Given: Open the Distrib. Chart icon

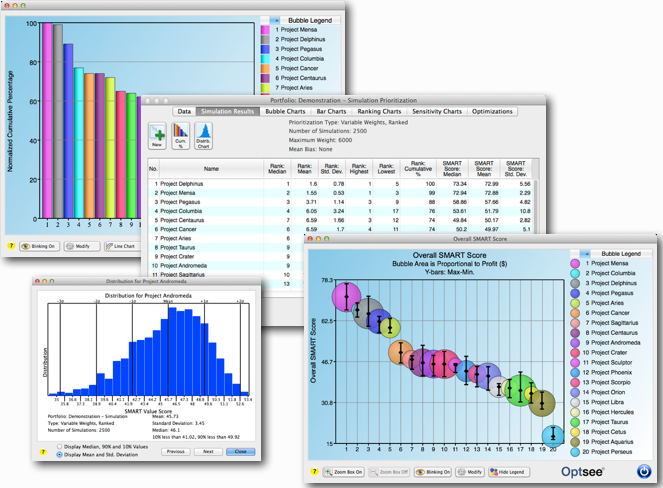Looking at the screenshot, I should [x=203, y=135].
